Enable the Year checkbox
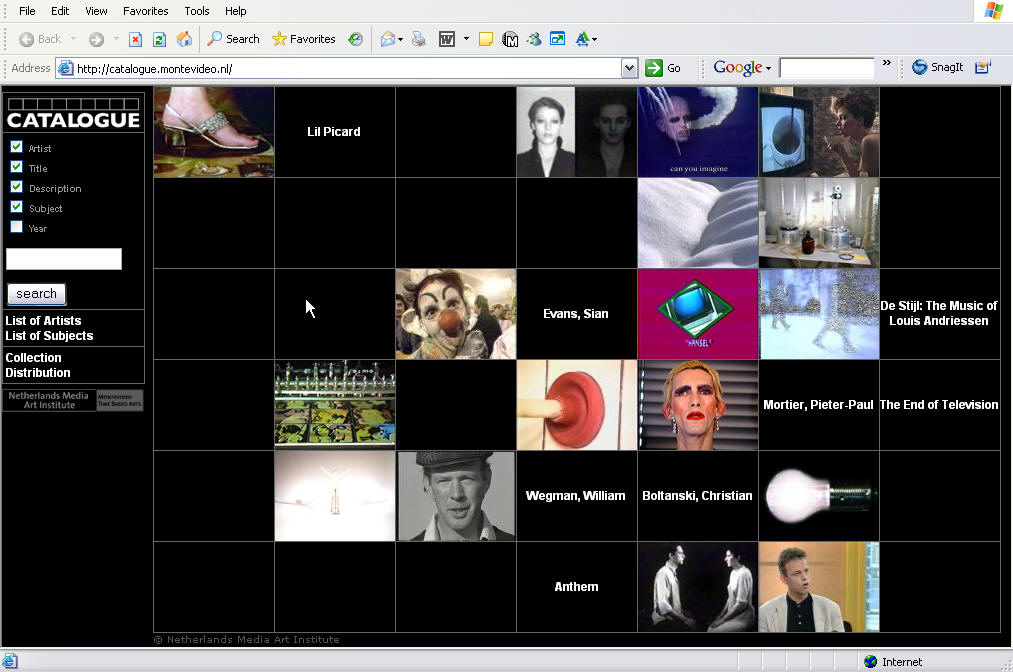The height and width of the screenshot is (672, 1013). pos(16,227)
